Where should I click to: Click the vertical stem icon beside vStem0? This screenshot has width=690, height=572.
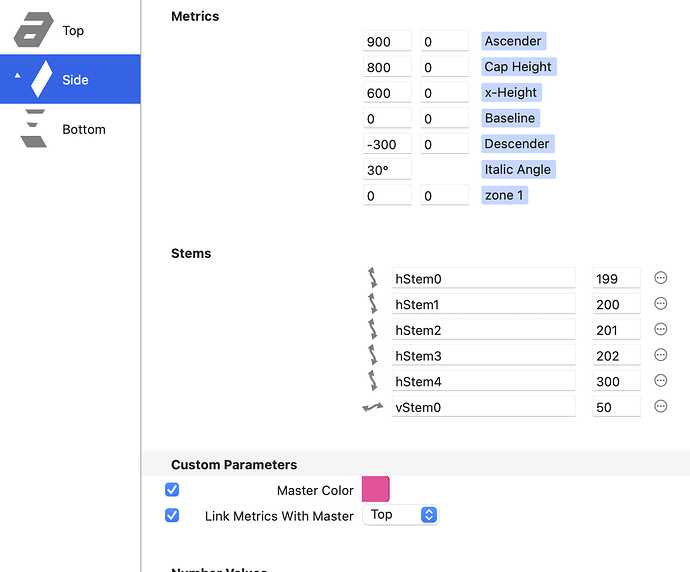pos(373,407)
